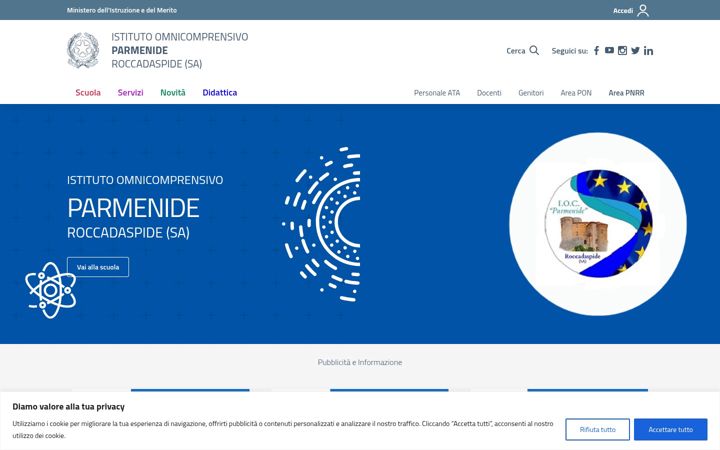Open the Didattica menu

(219, 93)
